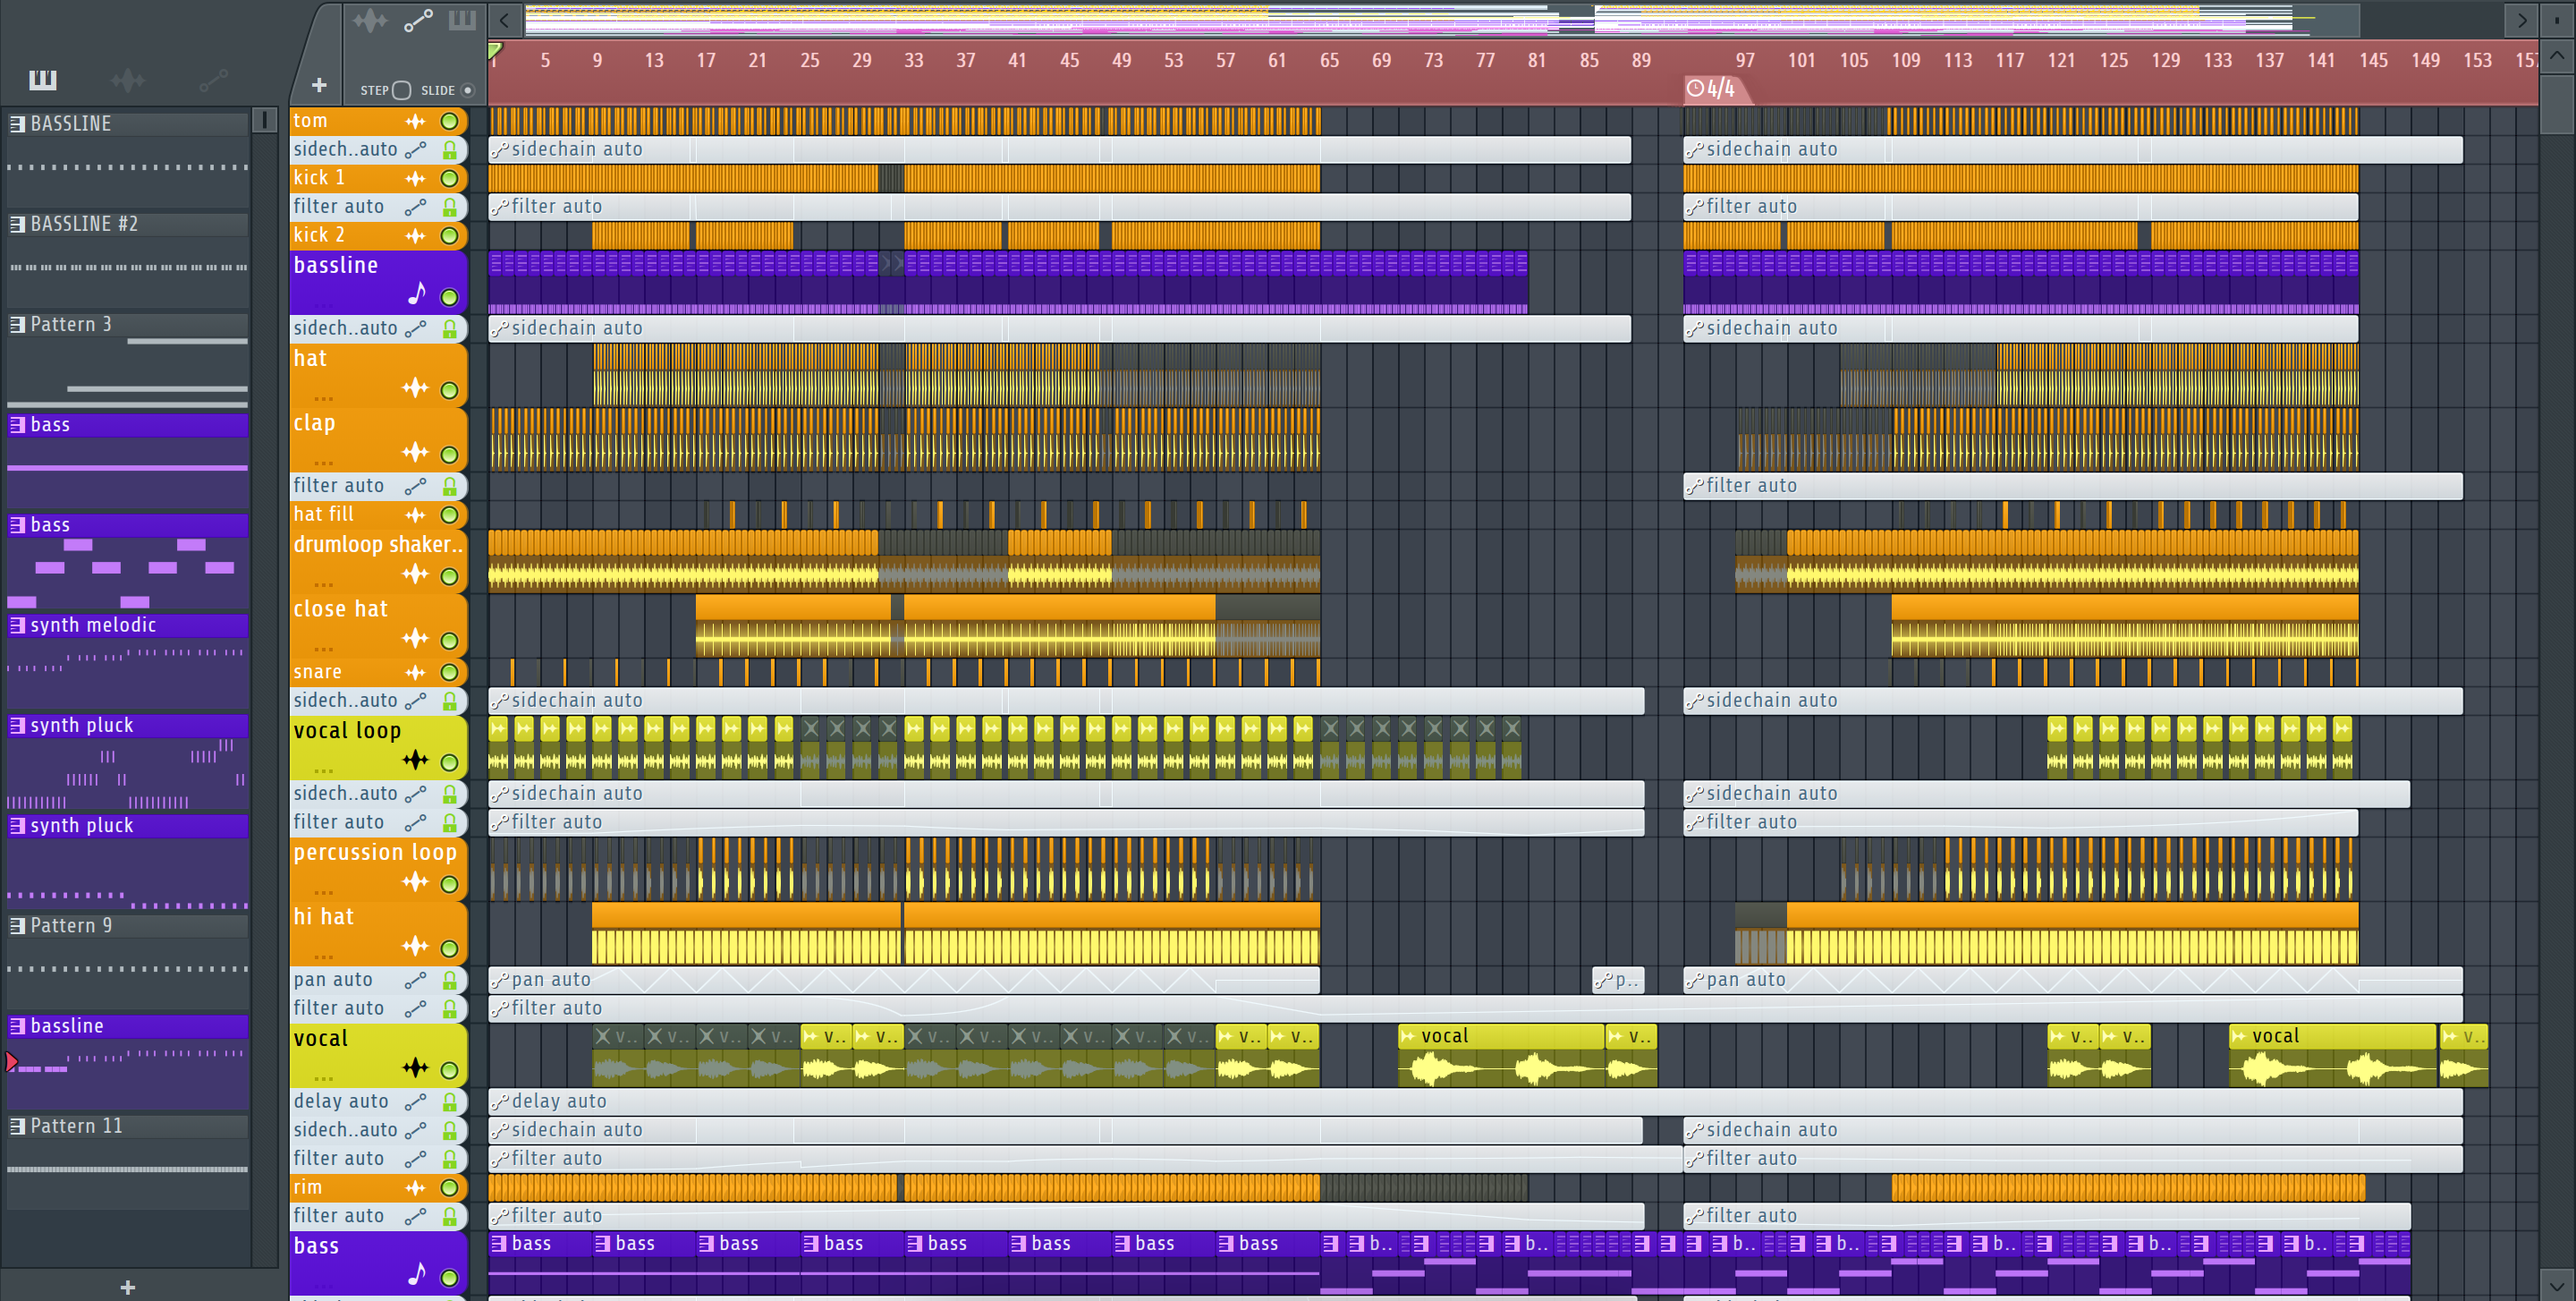The image size is (2576, 1301).
Task: Click the waveform icon on the kick 1 track
Action: pos(415,179)
